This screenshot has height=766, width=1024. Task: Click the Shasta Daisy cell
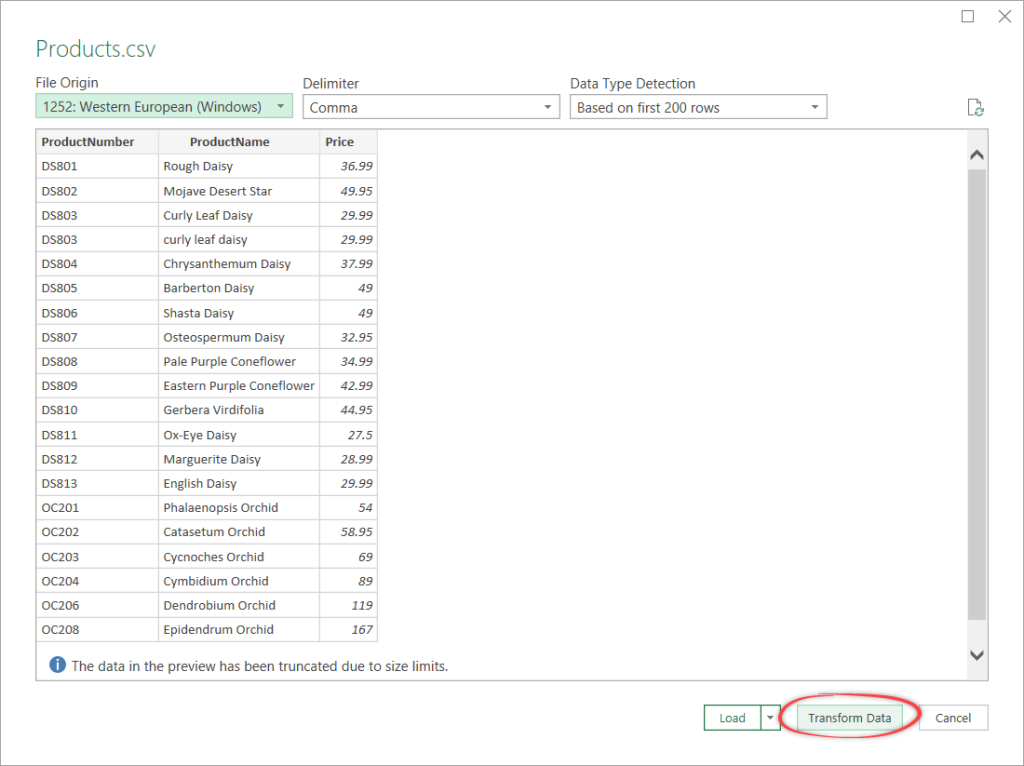click(x=239, y=313)
